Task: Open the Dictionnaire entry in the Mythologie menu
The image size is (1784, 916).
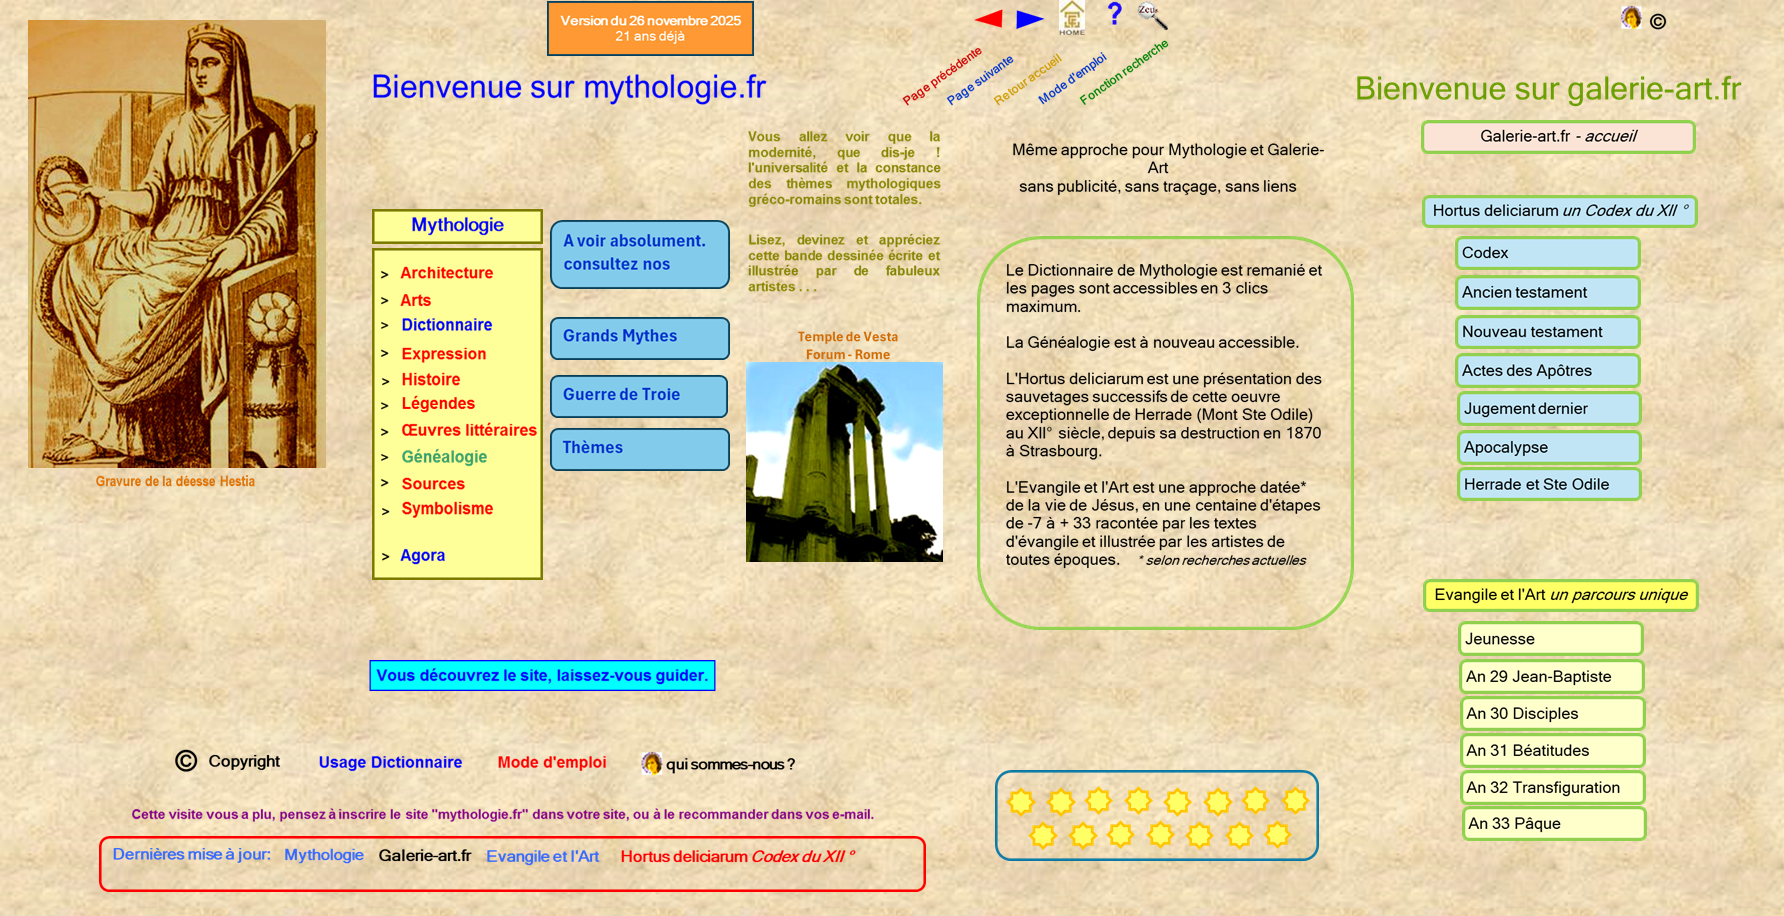Action: point(447,325)
